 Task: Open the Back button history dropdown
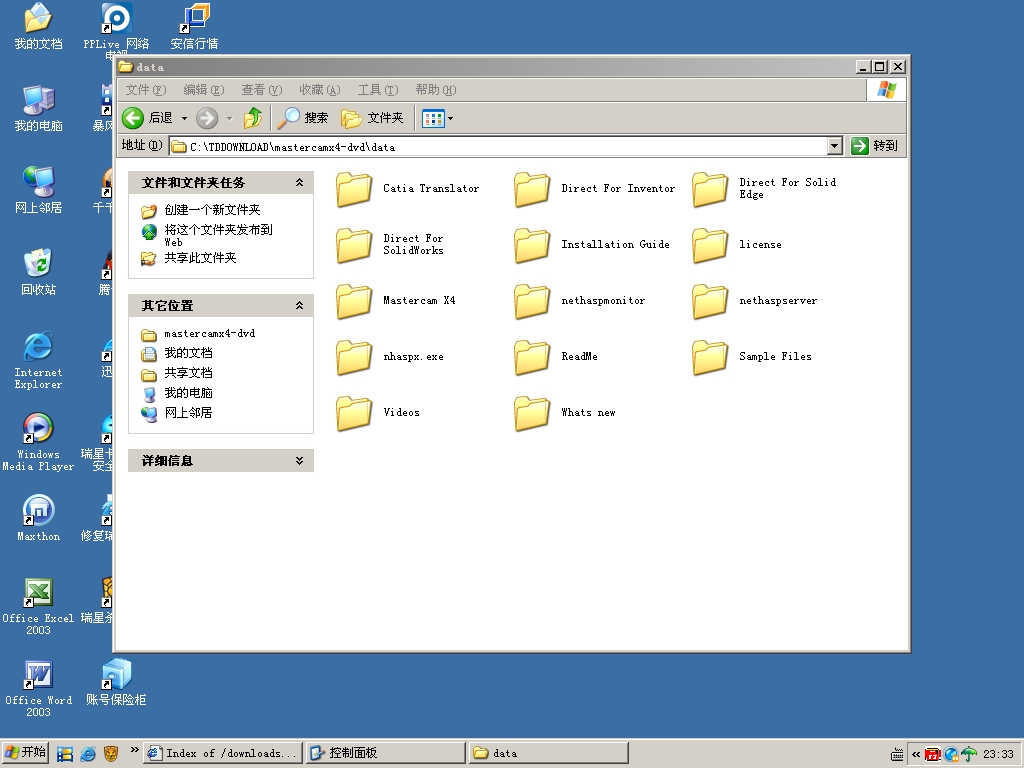tap(184, 118)
